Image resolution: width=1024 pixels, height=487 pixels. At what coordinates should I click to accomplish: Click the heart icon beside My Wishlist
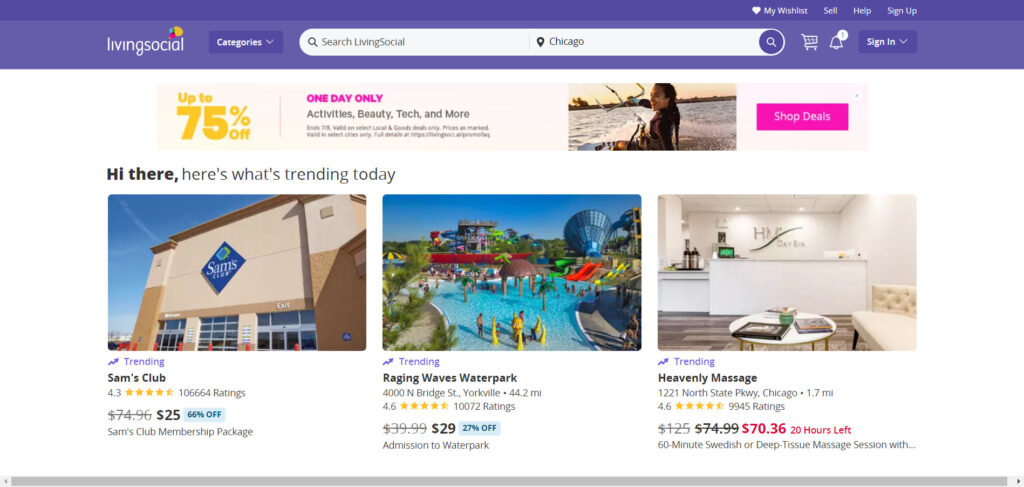pos(756,11)
